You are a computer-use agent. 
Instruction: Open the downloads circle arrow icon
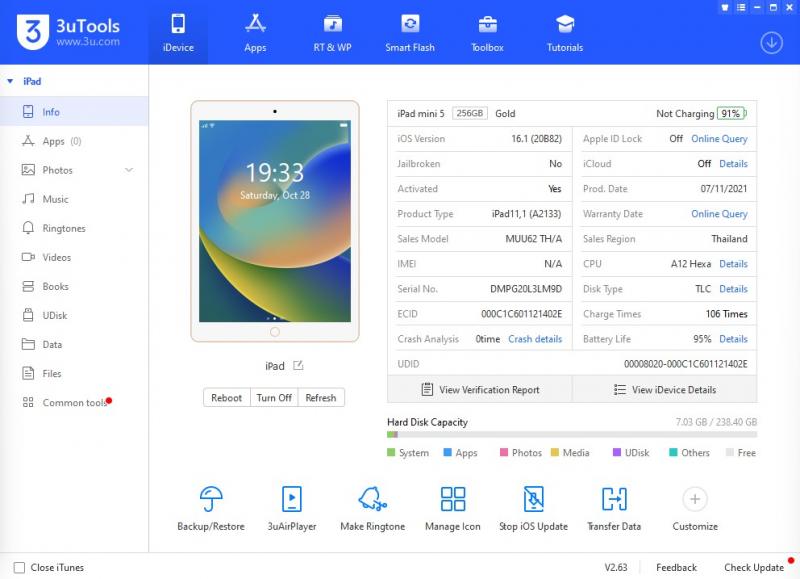[x=771, y=43]
